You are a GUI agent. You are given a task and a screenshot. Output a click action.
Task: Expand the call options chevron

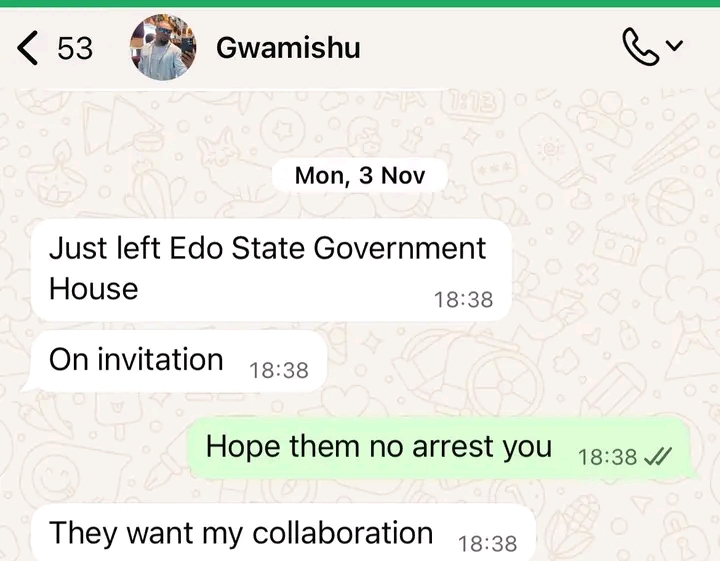click(675, 45)
